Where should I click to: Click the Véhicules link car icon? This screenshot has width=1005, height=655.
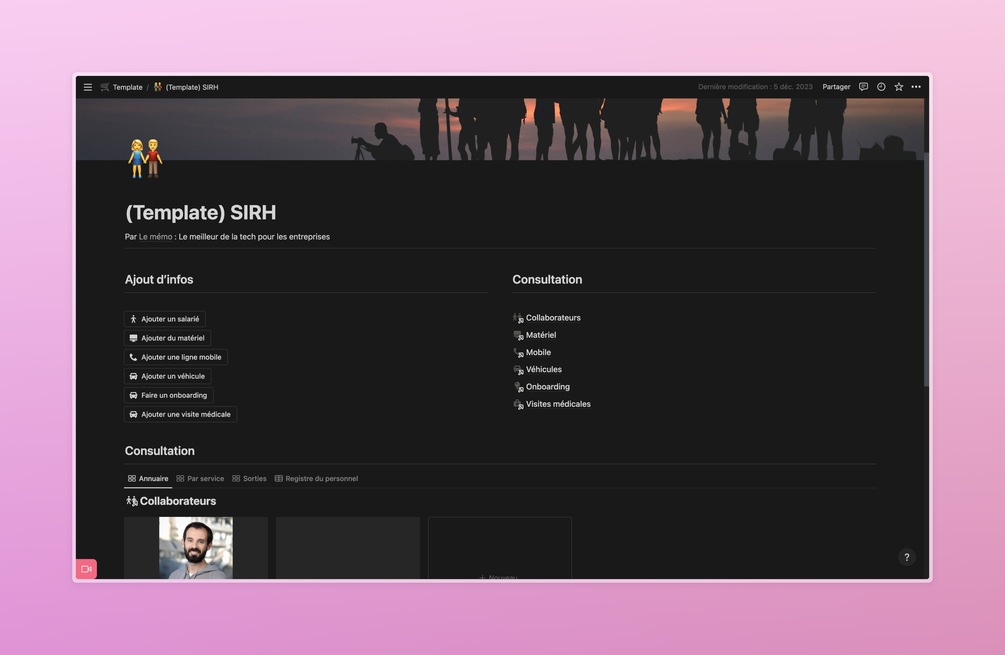(518, 370)
